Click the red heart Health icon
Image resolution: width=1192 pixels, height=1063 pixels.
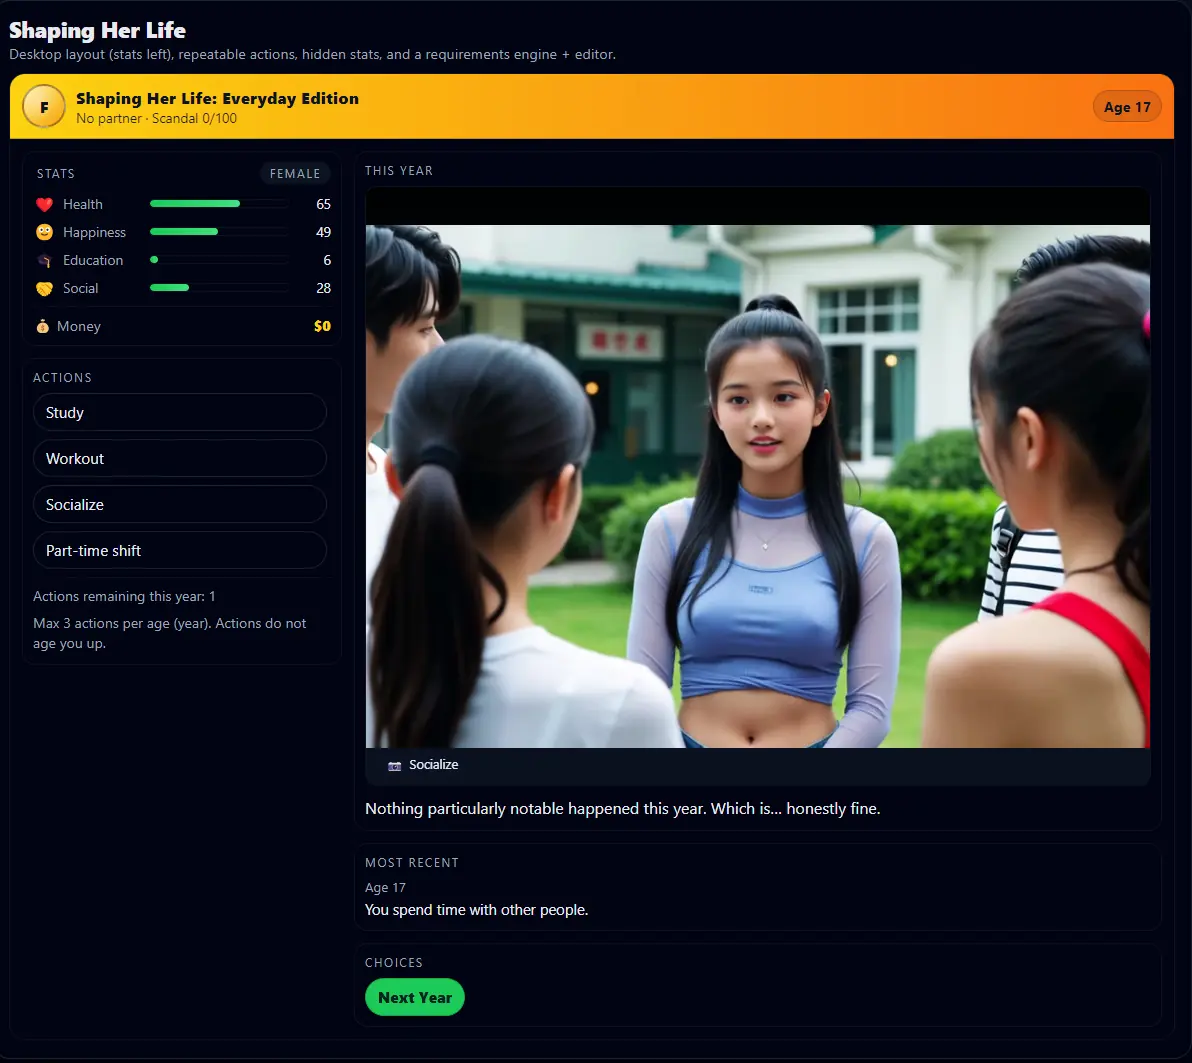tap(44, 204)
